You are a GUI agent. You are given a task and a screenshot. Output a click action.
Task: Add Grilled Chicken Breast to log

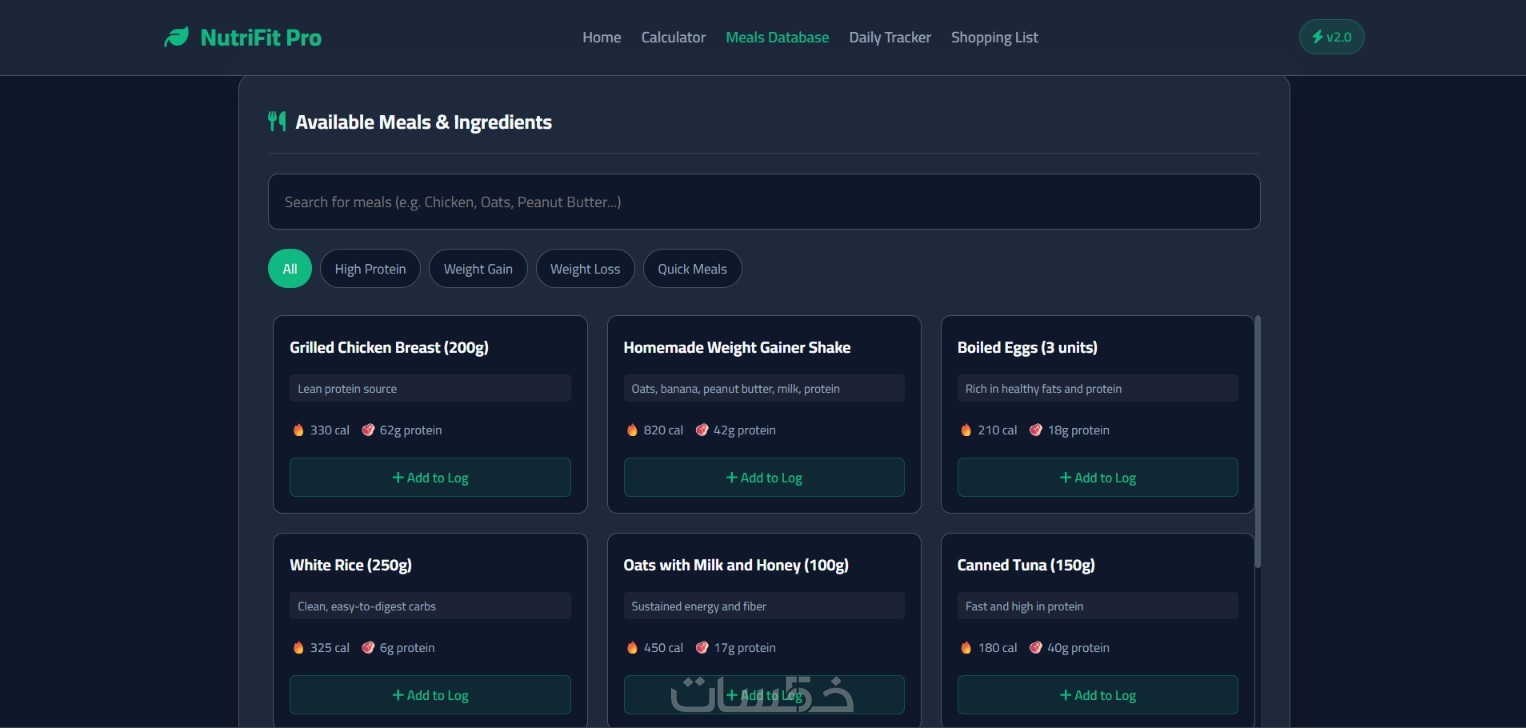pos(430,477)
